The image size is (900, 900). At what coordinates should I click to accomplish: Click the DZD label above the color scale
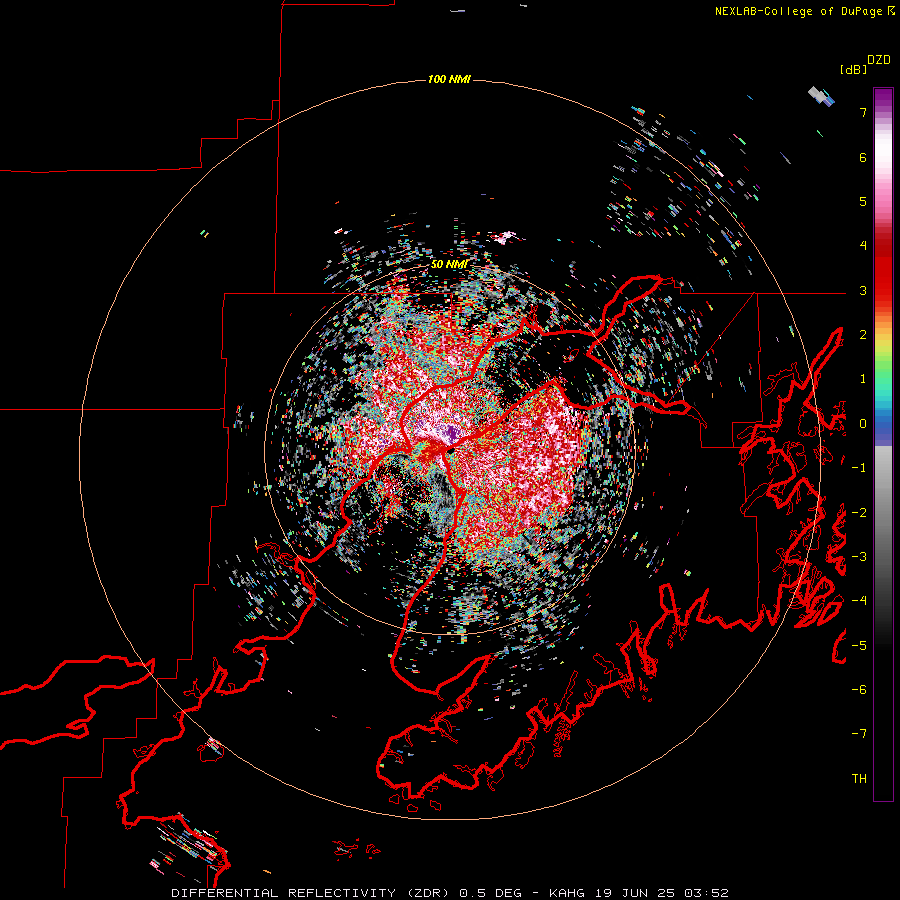[x=879, y=60]
